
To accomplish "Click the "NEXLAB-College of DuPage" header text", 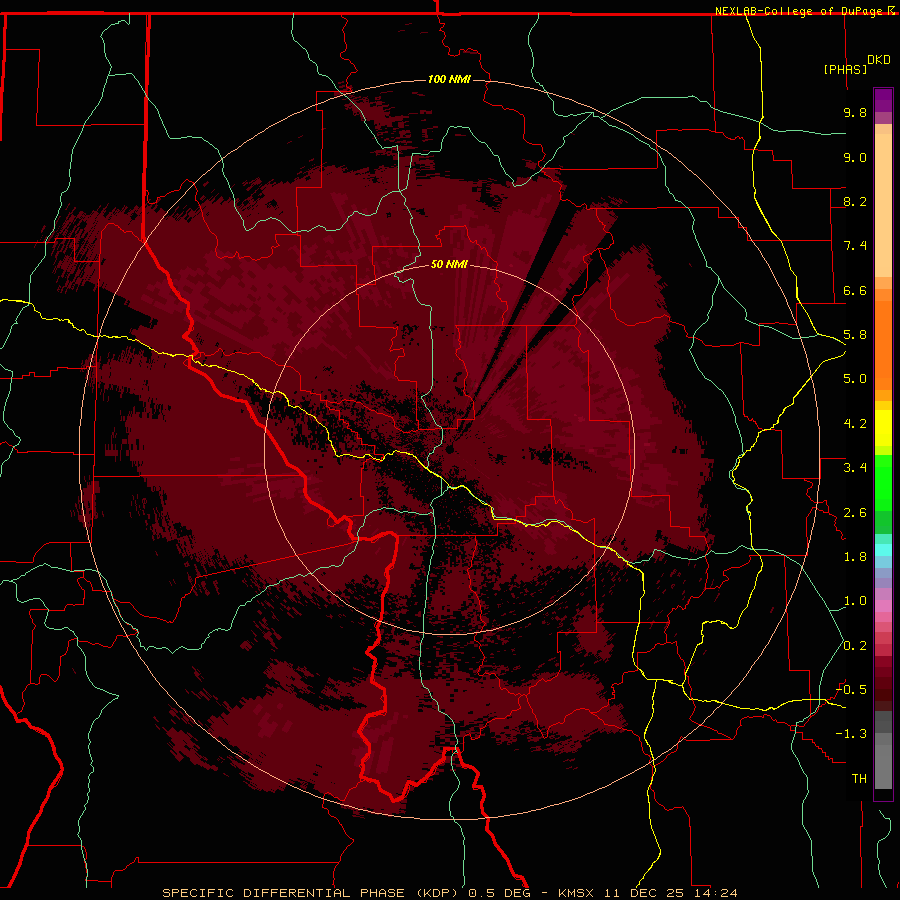I will (x=798, y=11).
